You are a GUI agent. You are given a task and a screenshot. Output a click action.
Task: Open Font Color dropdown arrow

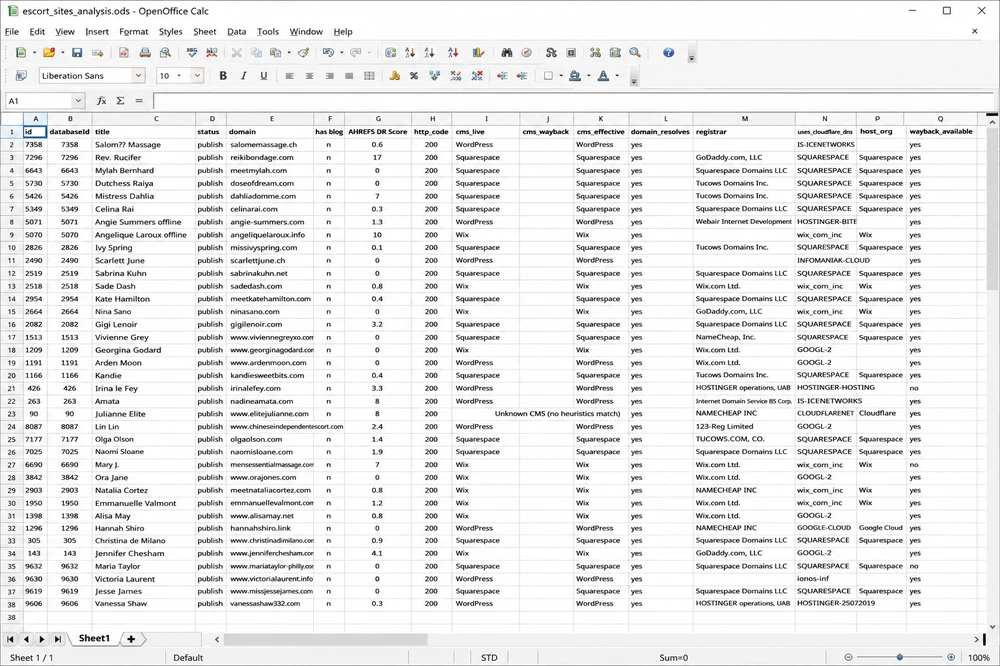click(x=617, y=76)
